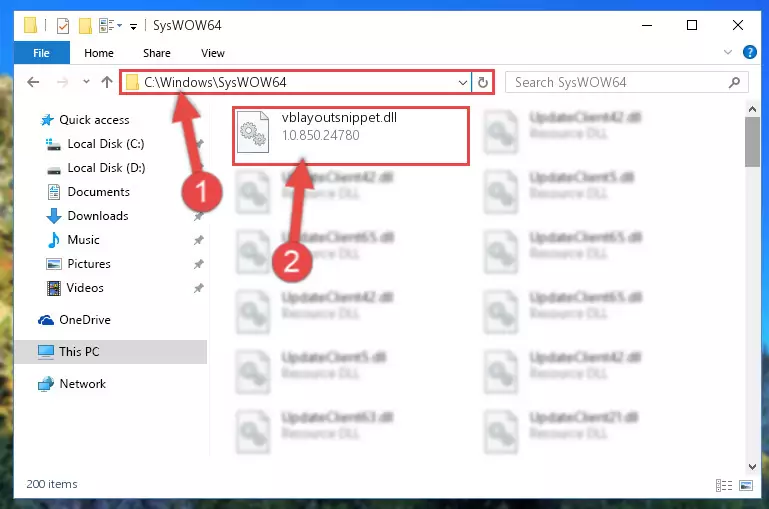This screenshot has height=509, width=769.
Task: Open Documents in navigation pane
Action: coord(98,192)
